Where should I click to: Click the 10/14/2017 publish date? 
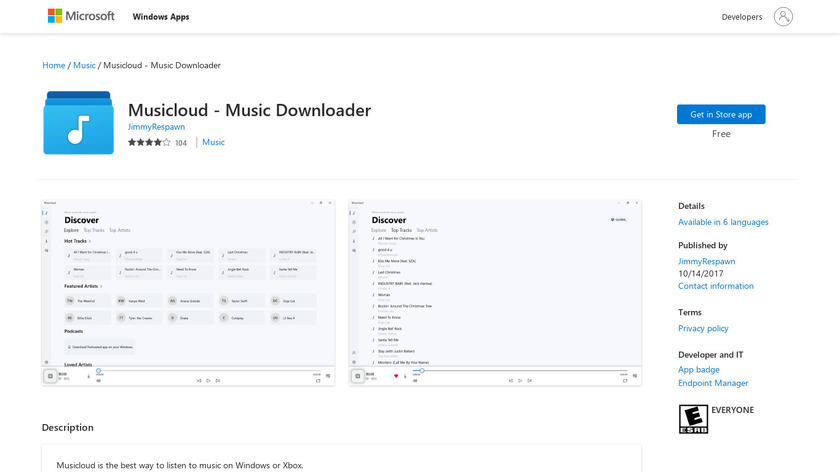(701, 274)
